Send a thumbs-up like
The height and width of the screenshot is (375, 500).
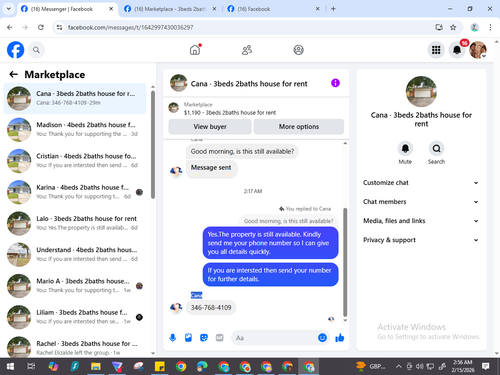[x=340, y=338]
